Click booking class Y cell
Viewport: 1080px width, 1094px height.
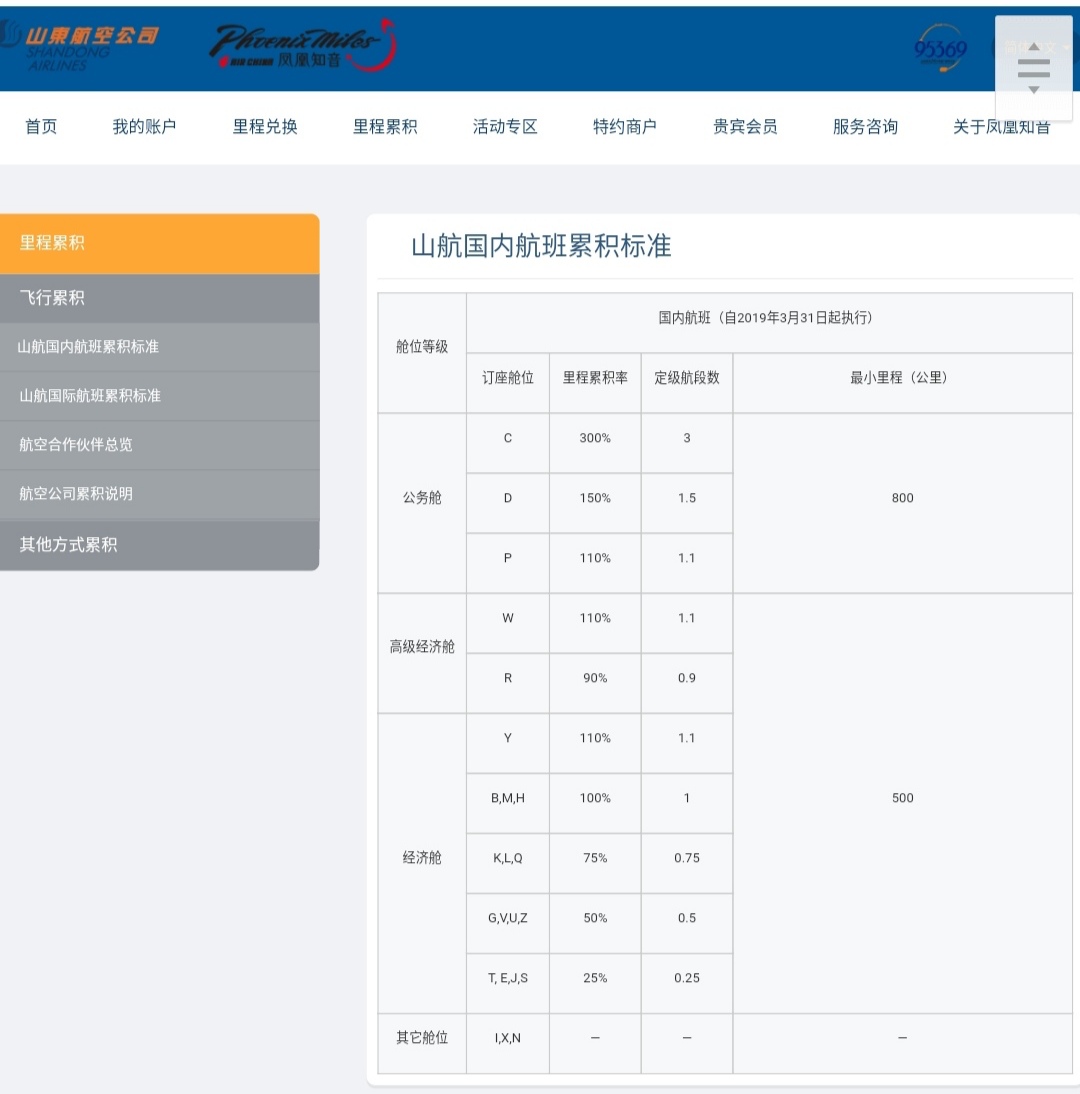point(508,743)
